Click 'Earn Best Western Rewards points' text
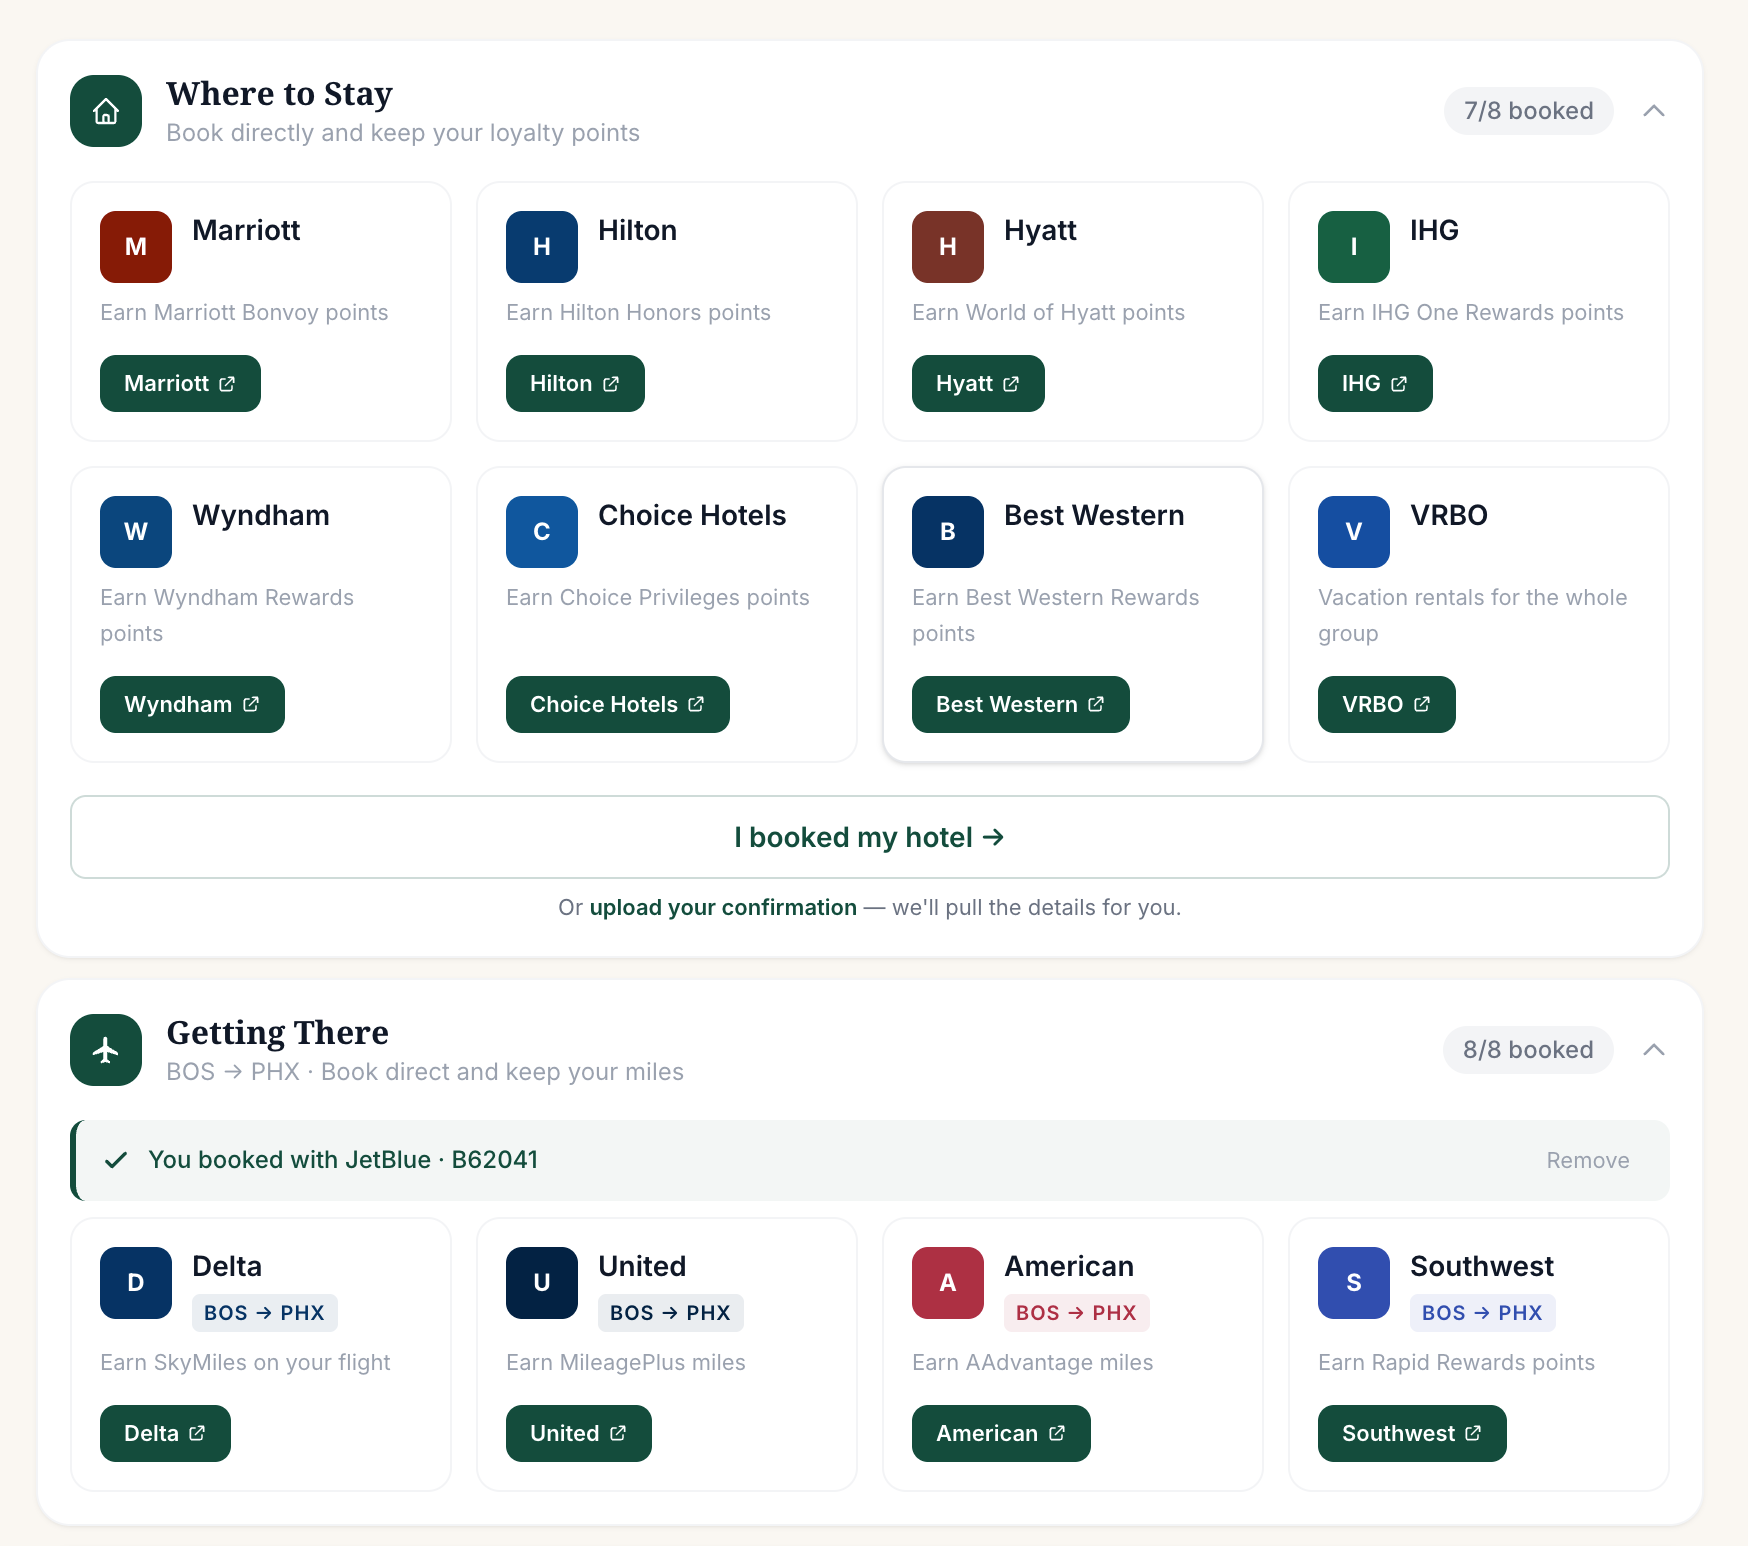The width and height of the screenshot is (1748, 1546). pyautogui.click(x=1056, y=616)
